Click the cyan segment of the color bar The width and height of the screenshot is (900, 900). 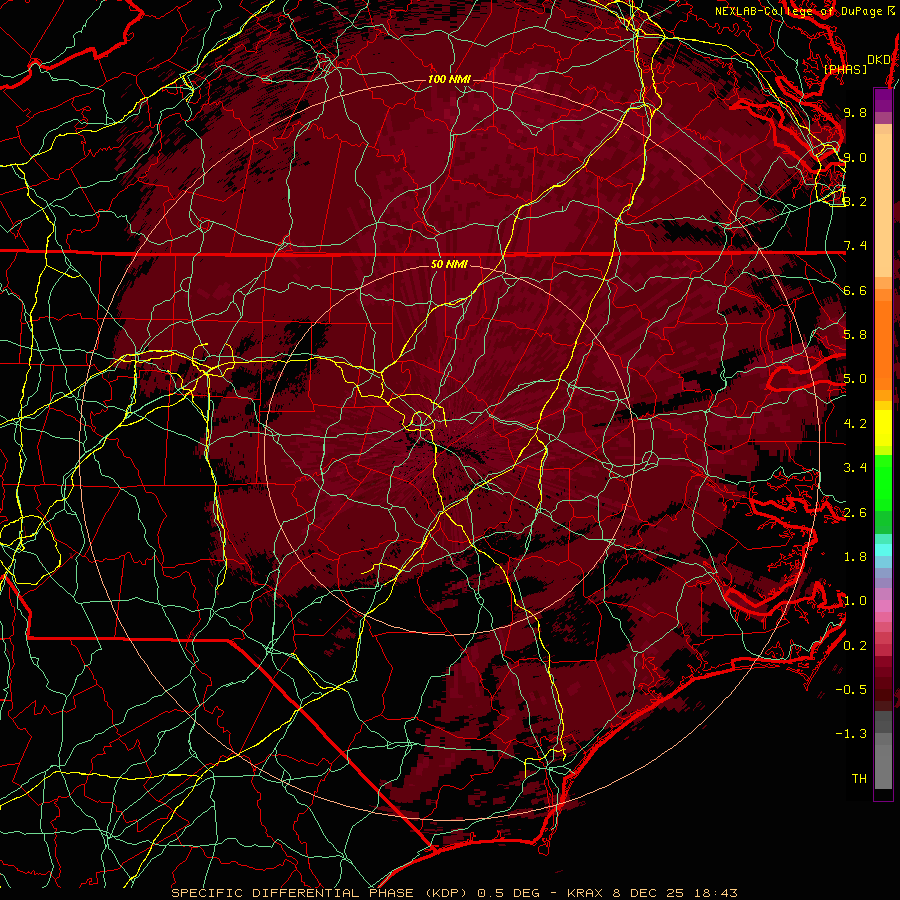point(883,550)
